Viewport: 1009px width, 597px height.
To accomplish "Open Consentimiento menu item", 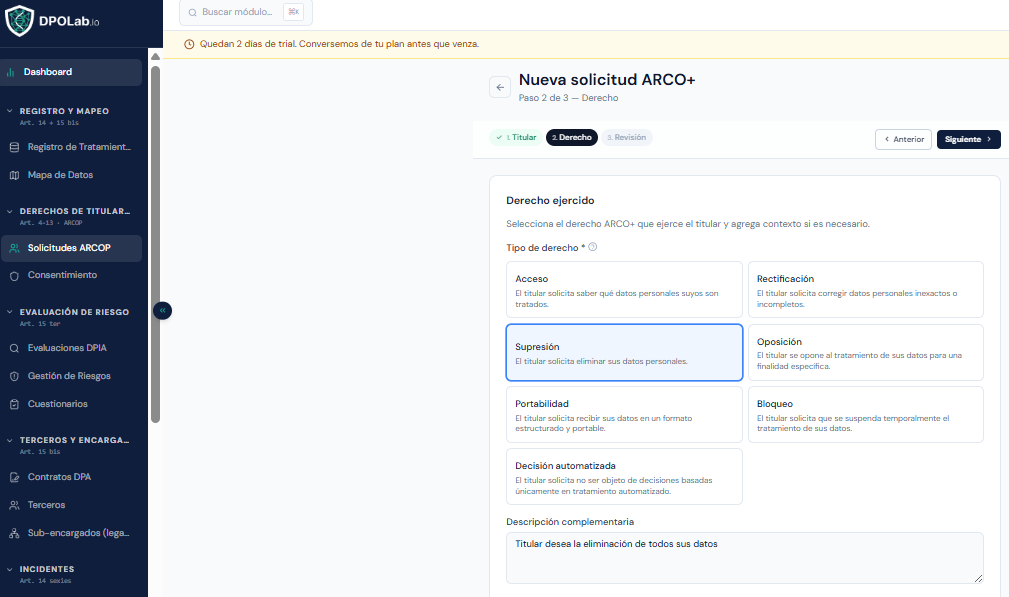I will pos(71,275).
